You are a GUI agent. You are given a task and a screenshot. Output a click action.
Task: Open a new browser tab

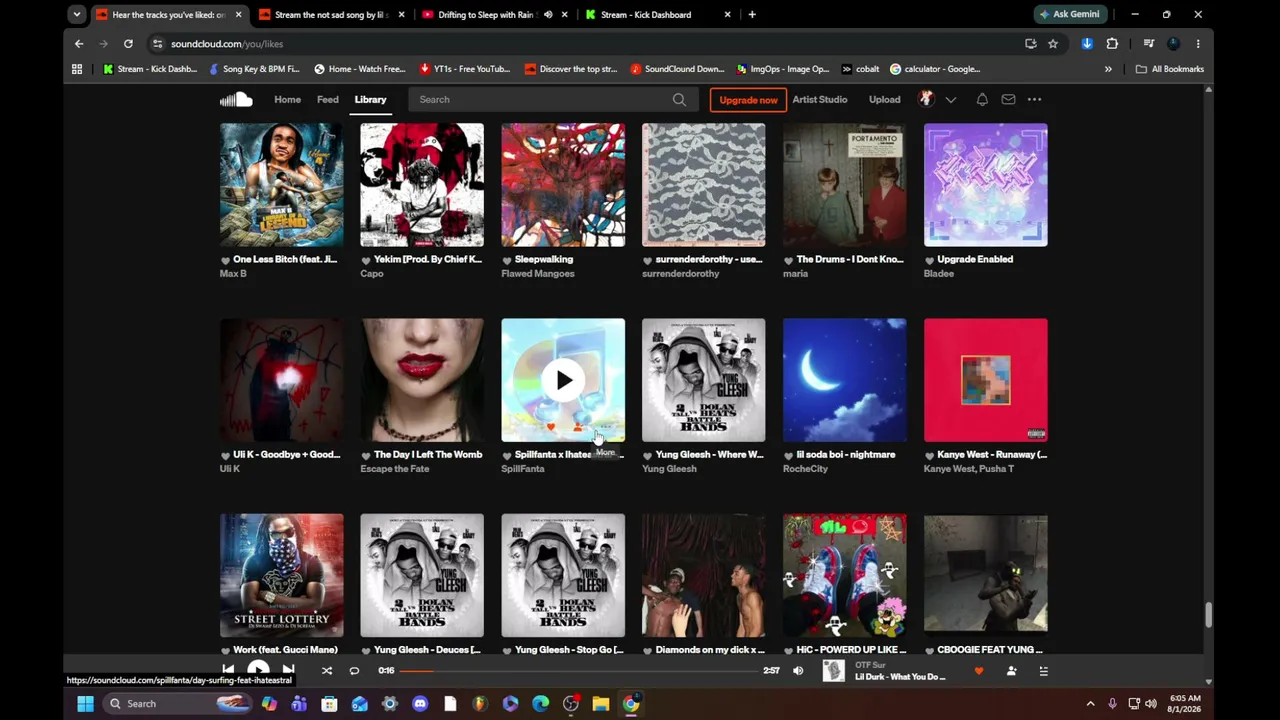pyautogui.click(x=752, y=15)
